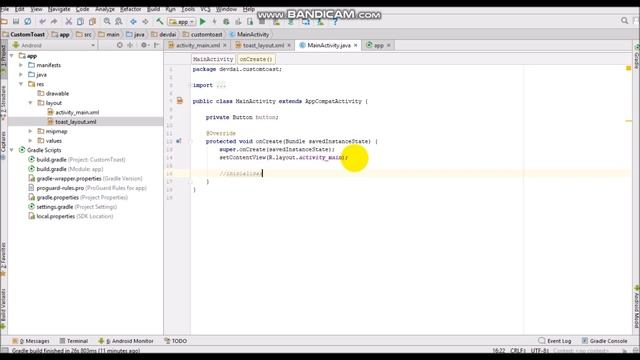The width and height of the screenshot is (640, 360).
Task: Open the Android Monitor panel
Action: tap(126, 341)
